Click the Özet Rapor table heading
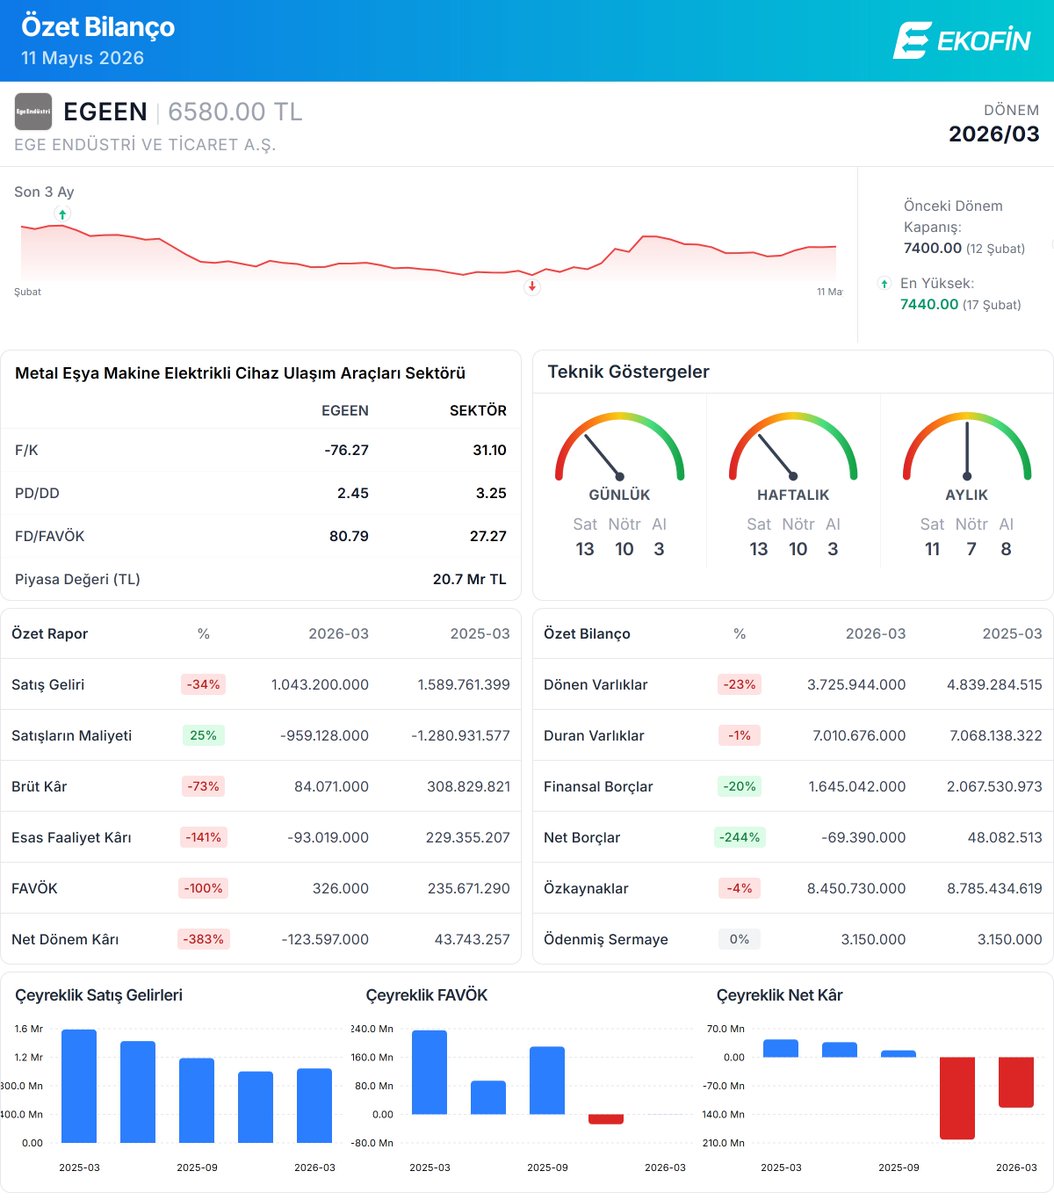This screenshot has width=1054, height=1200. pyautogui.click(x=50, y=634)
